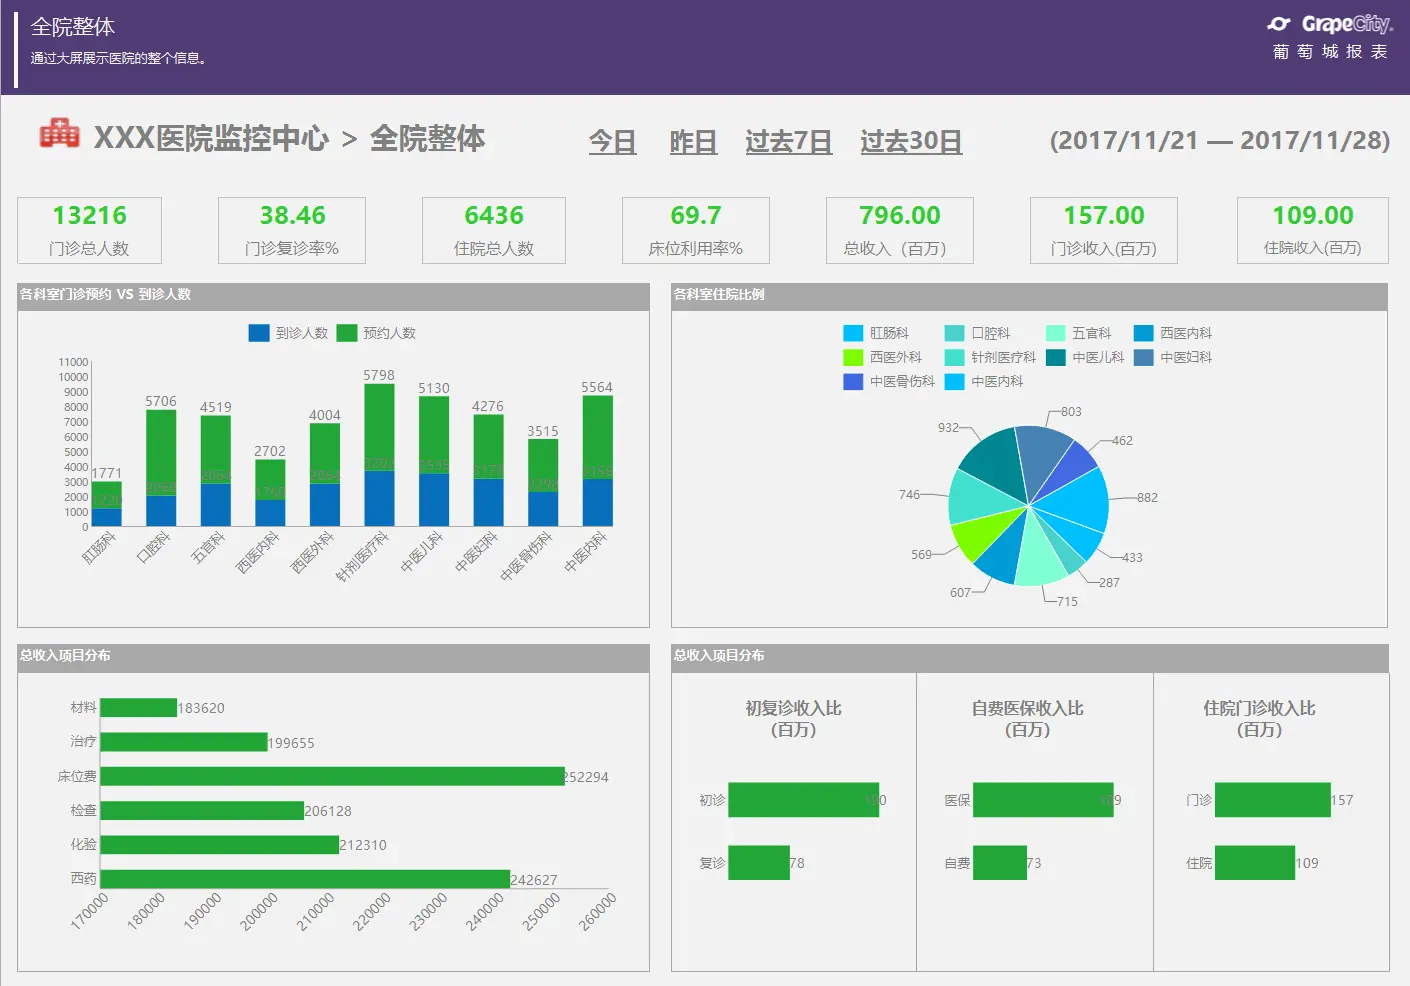Viewport: 1410px width, 986px height.
Task: Click the 肛肠科 pie legend swatch
Action: [x=853, y=333]
